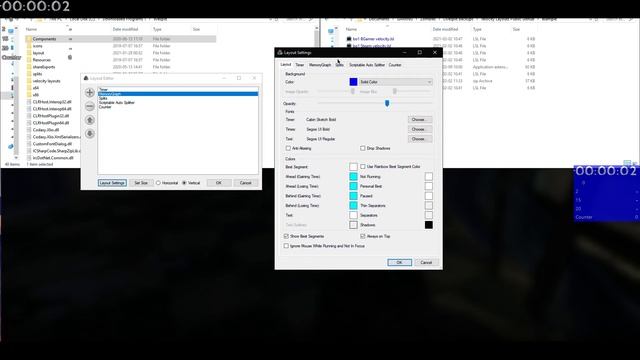Click Choose button for Times font
The image size is (640, 360).
tap(419, 129)
